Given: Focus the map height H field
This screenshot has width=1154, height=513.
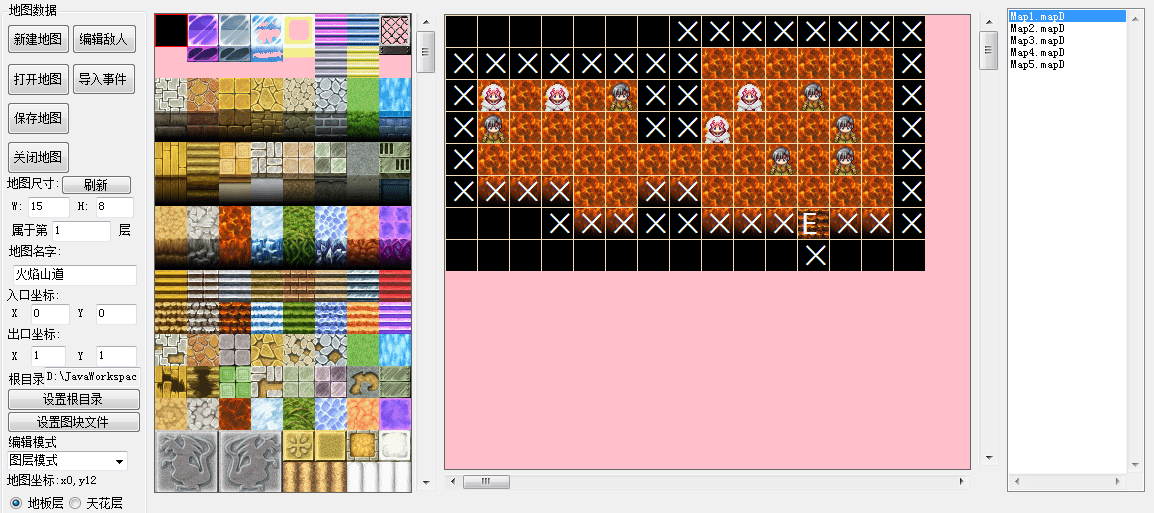Looking at the screenshot, I should pos(113,207).
